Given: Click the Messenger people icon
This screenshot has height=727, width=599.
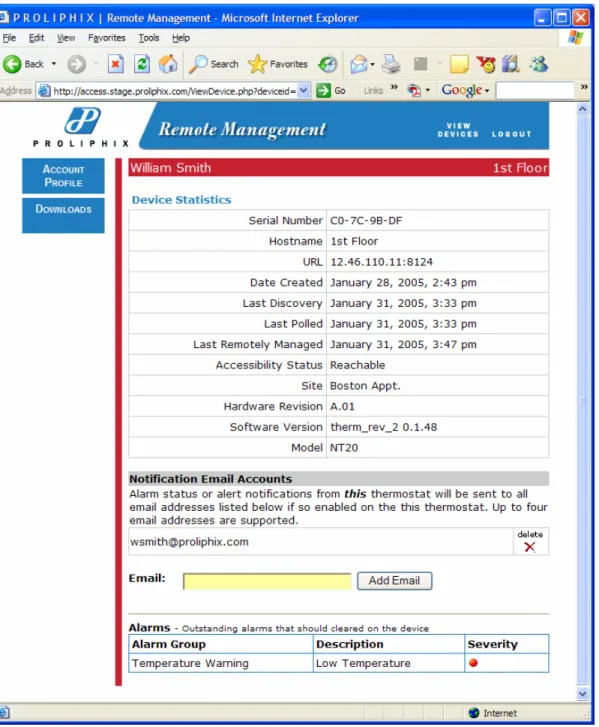Looking at the screenshot, I should pos(539,64).
